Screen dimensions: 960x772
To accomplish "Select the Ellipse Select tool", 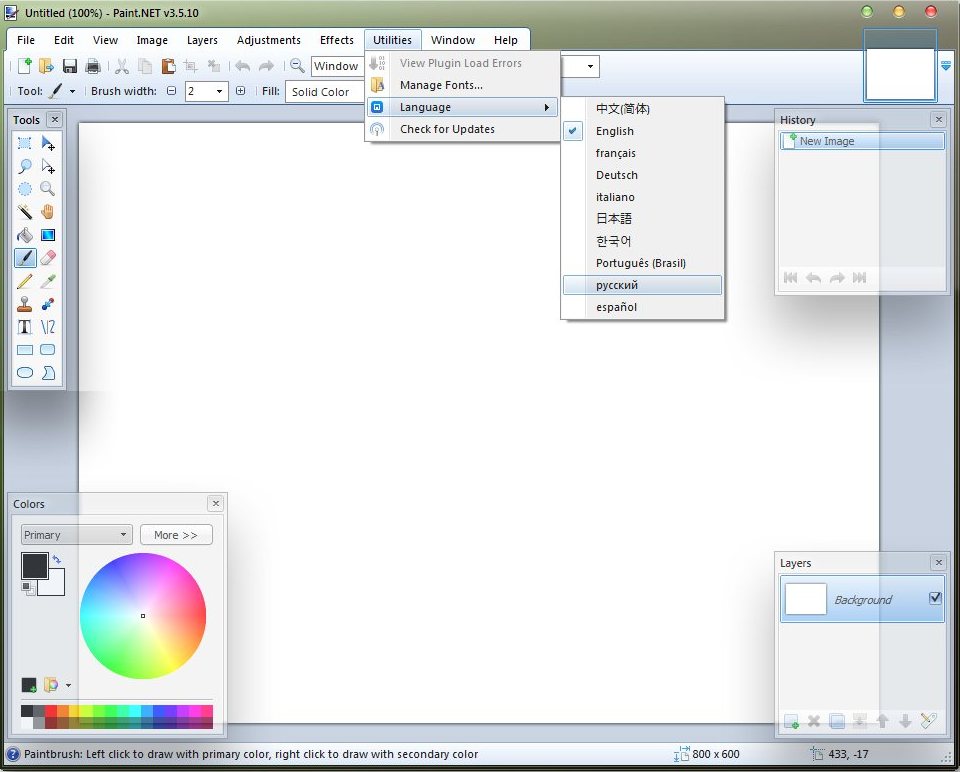I will 24,189.
